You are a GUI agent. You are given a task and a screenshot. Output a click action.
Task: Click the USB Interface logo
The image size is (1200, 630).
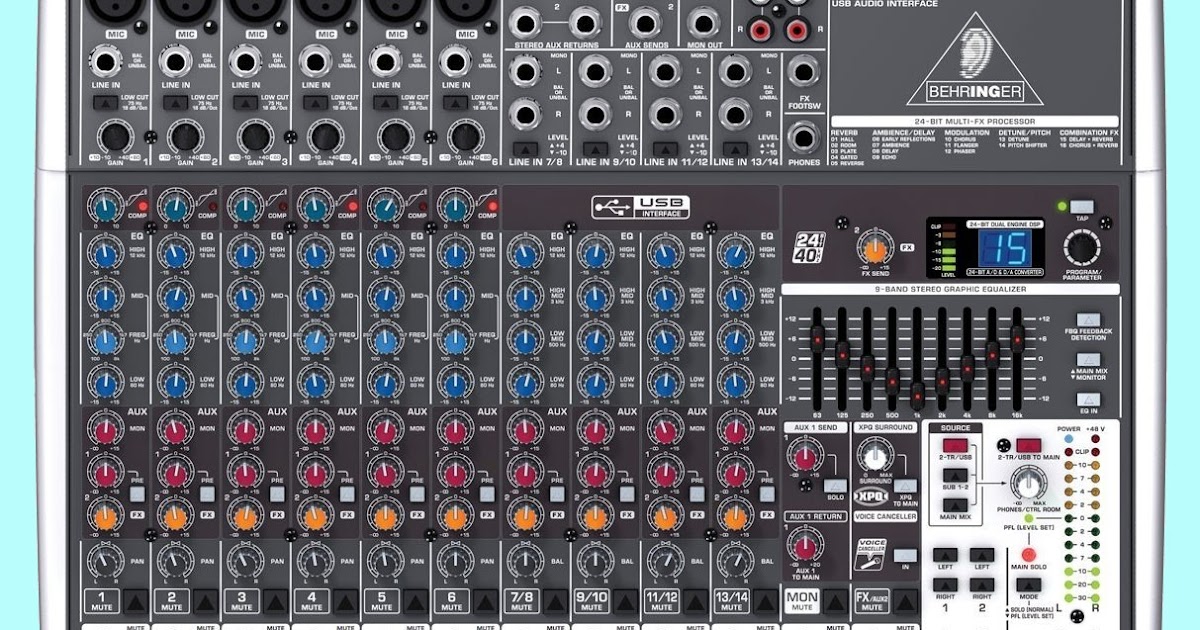click(x=640, y=207)
